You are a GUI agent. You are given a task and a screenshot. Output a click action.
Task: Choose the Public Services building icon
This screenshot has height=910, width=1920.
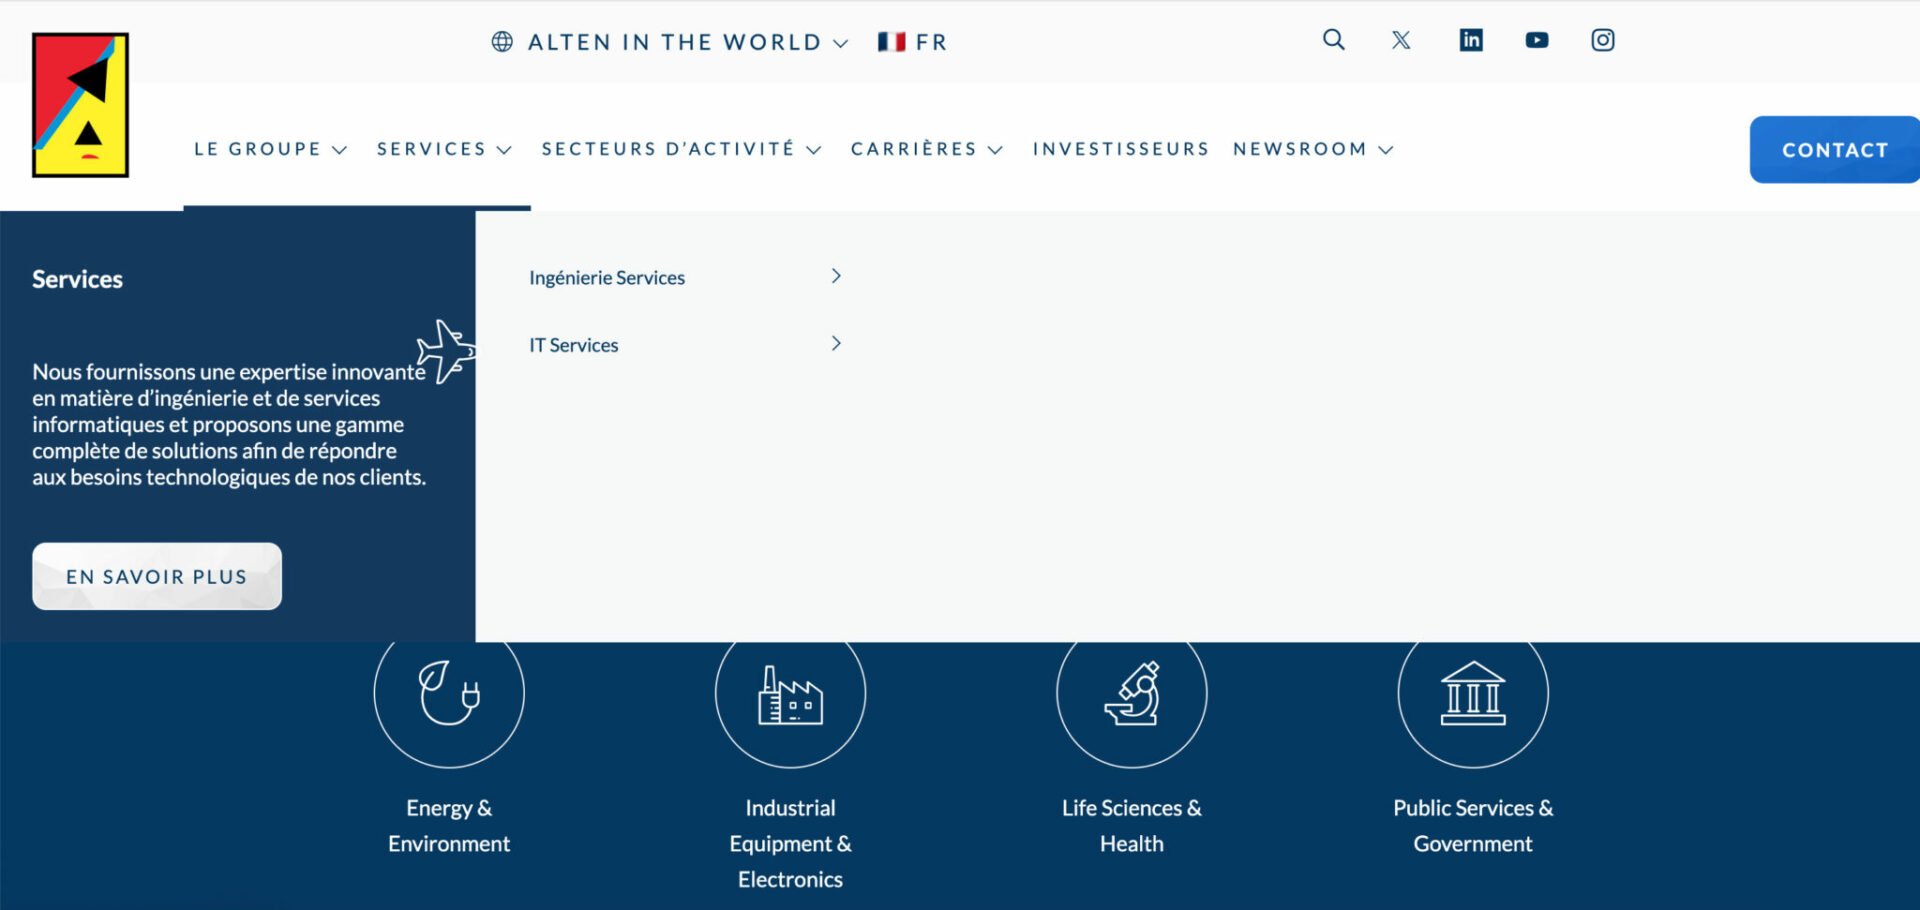(x=1472, y=694)
